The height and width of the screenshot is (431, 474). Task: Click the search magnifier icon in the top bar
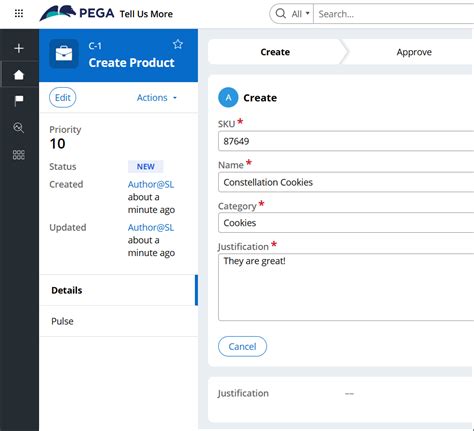tap(281, 14)
